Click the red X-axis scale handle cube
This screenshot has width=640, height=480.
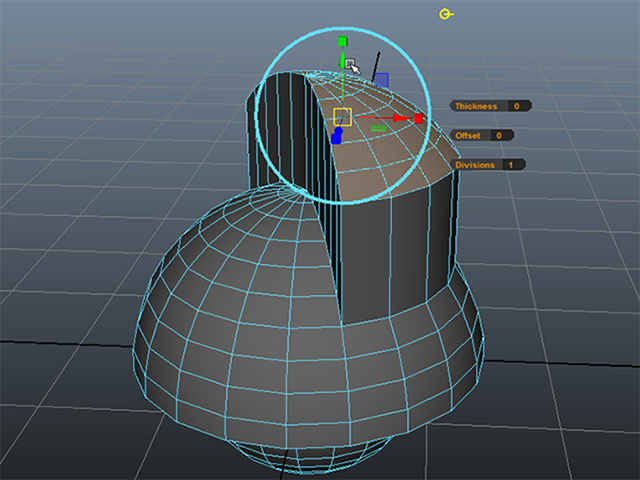coord(418,118)
